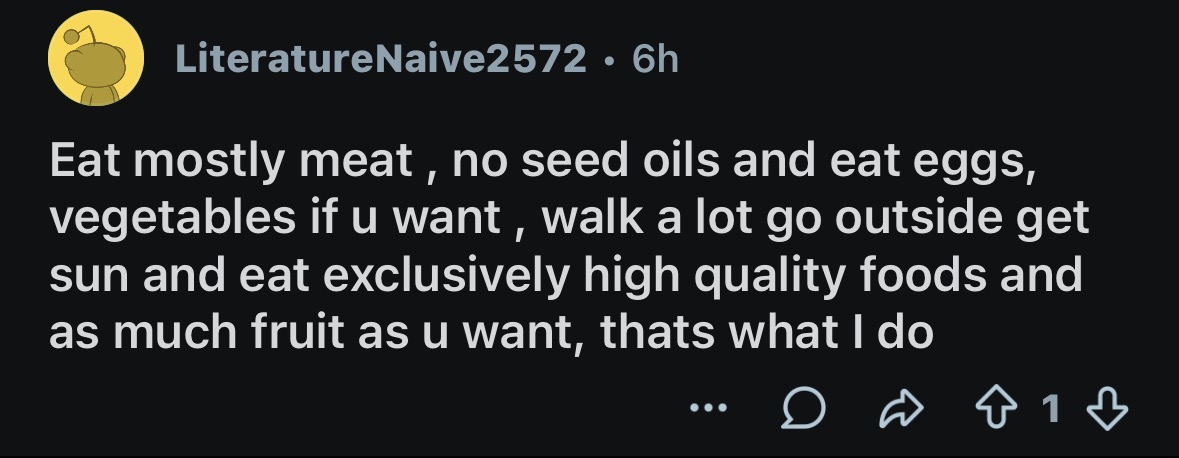Click the word "vegetables" in the comment

[x=173, y=218]
